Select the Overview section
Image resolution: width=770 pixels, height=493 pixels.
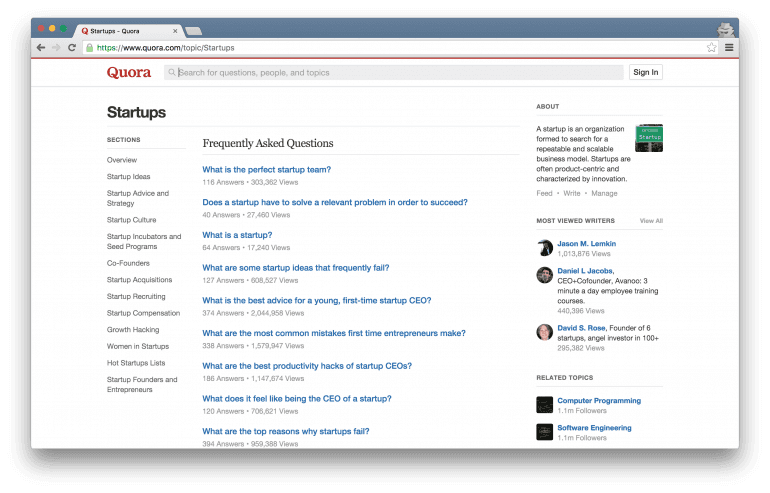tap(122, 160)
